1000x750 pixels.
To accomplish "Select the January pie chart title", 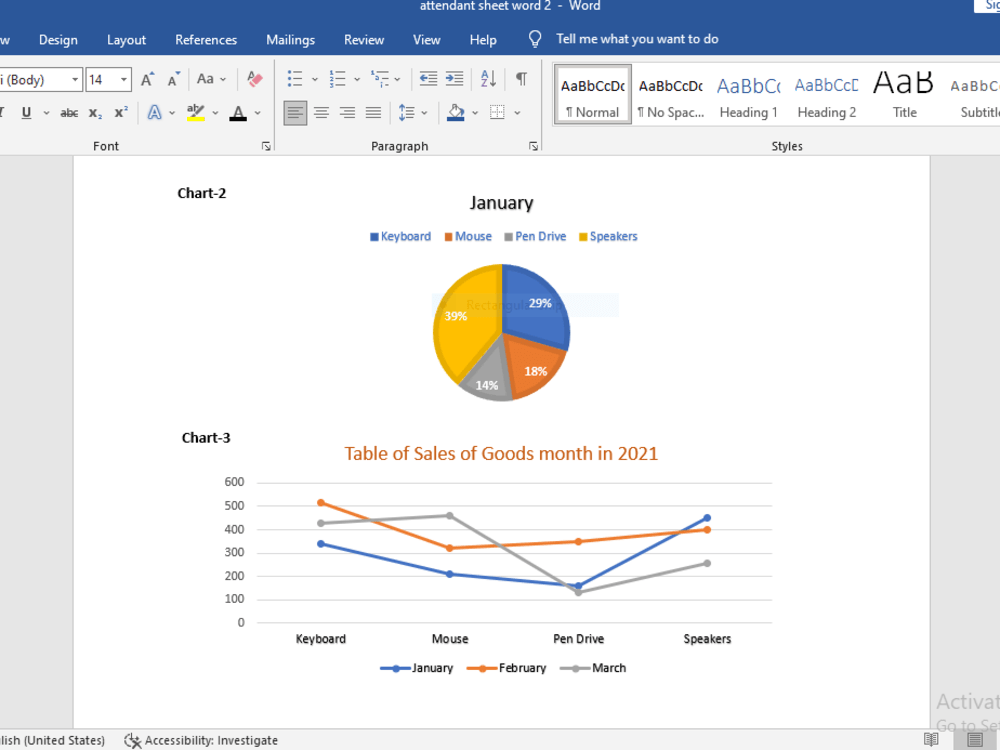I will [501, 203].
